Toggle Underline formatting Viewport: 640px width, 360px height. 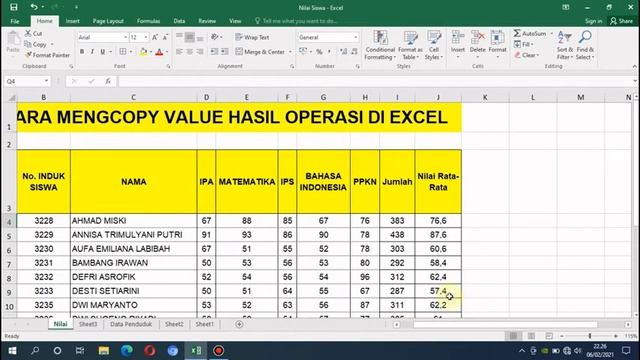coord(102,52)
